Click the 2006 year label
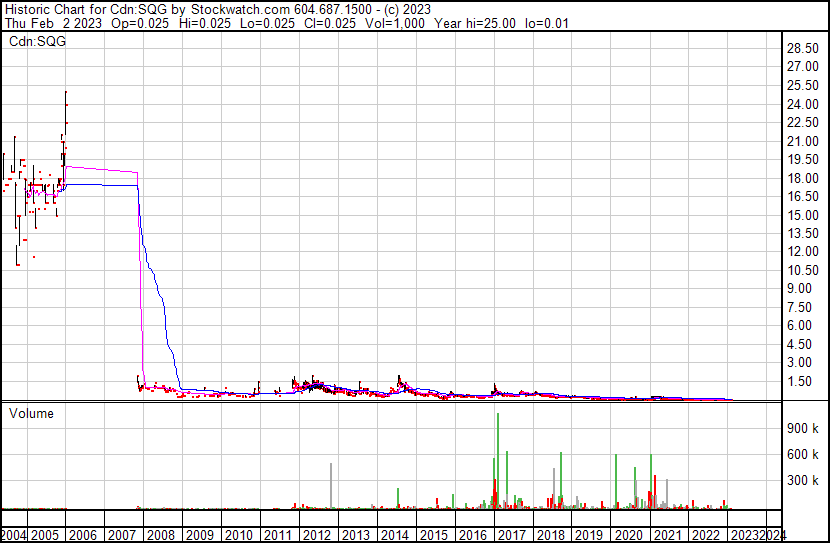The width and height of the screenshot is (830, 543). pos(83,535)
